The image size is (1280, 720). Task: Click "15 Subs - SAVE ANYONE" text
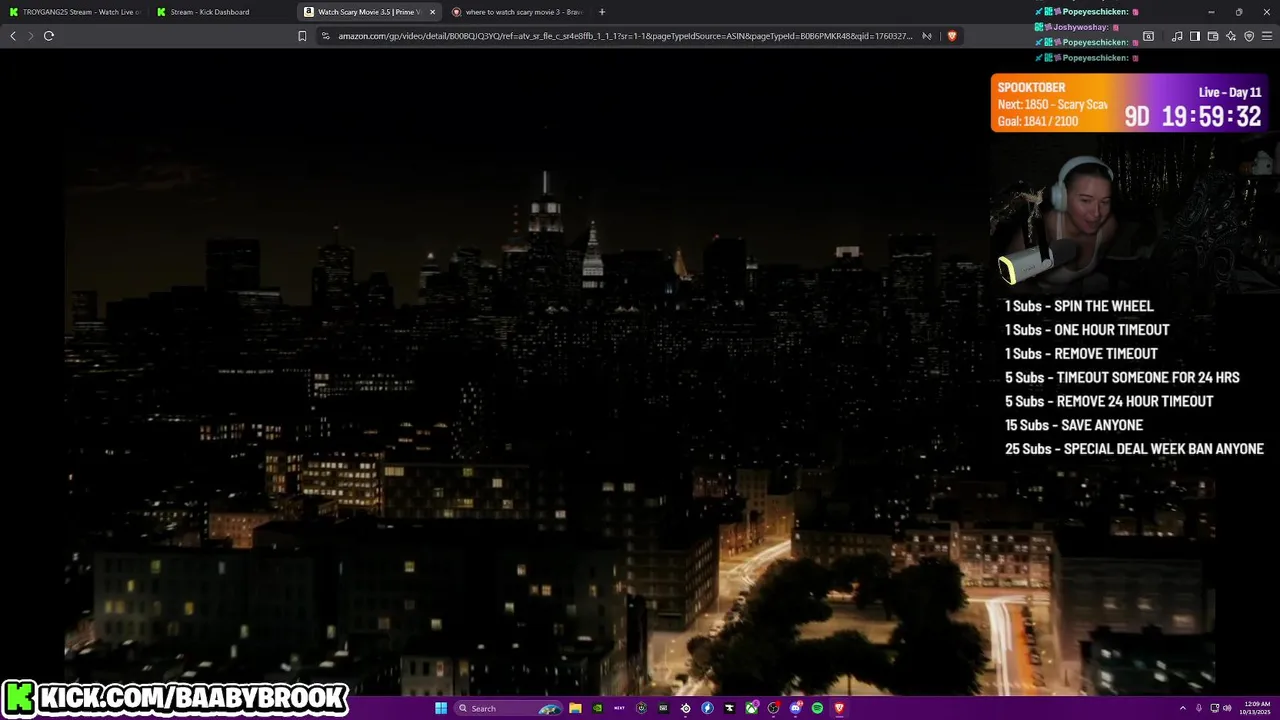1074,426
